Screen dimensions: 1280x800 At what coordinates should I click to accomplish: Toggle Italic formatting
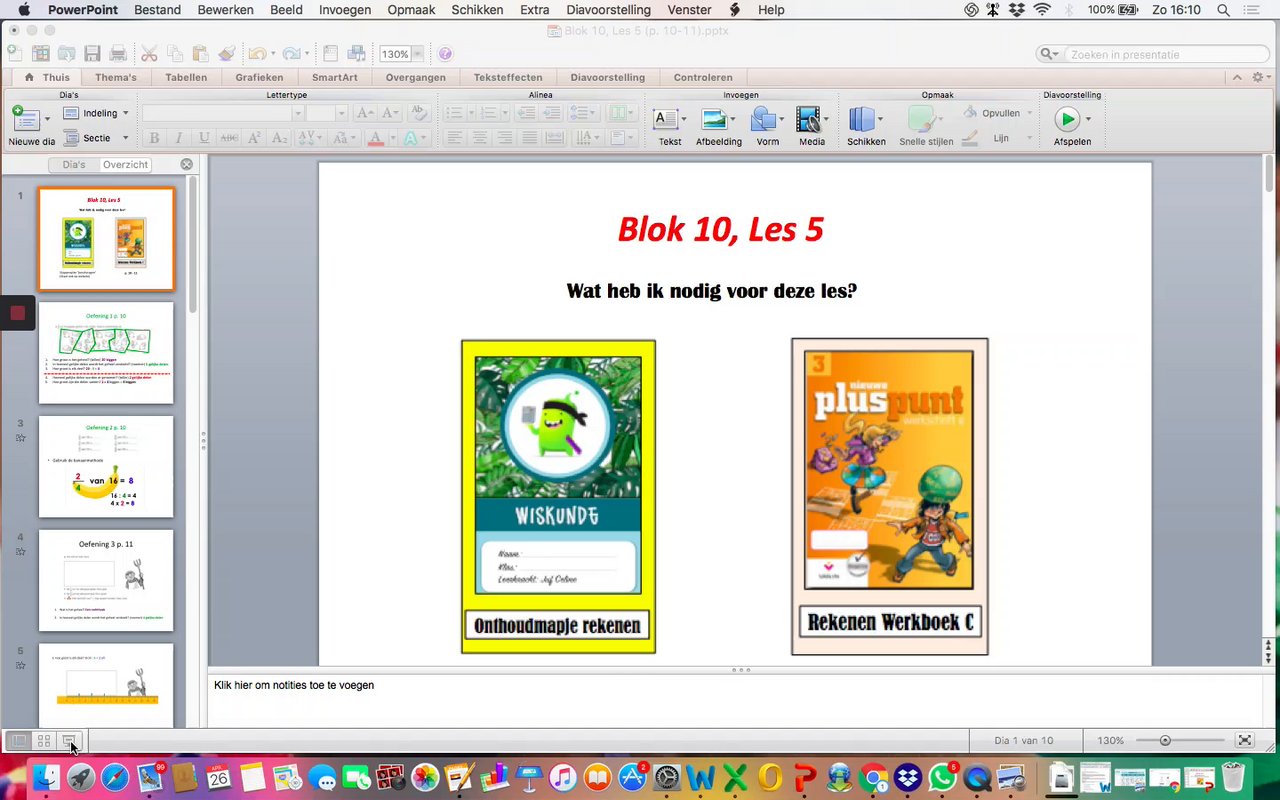point(179,138)
